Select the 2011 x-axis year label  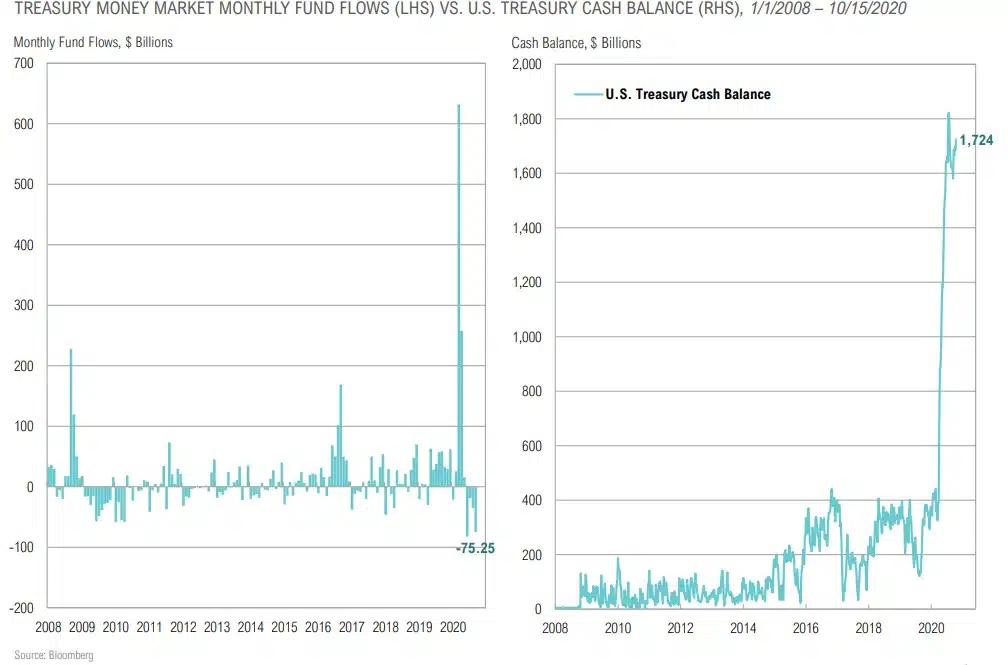click(149, 627)
